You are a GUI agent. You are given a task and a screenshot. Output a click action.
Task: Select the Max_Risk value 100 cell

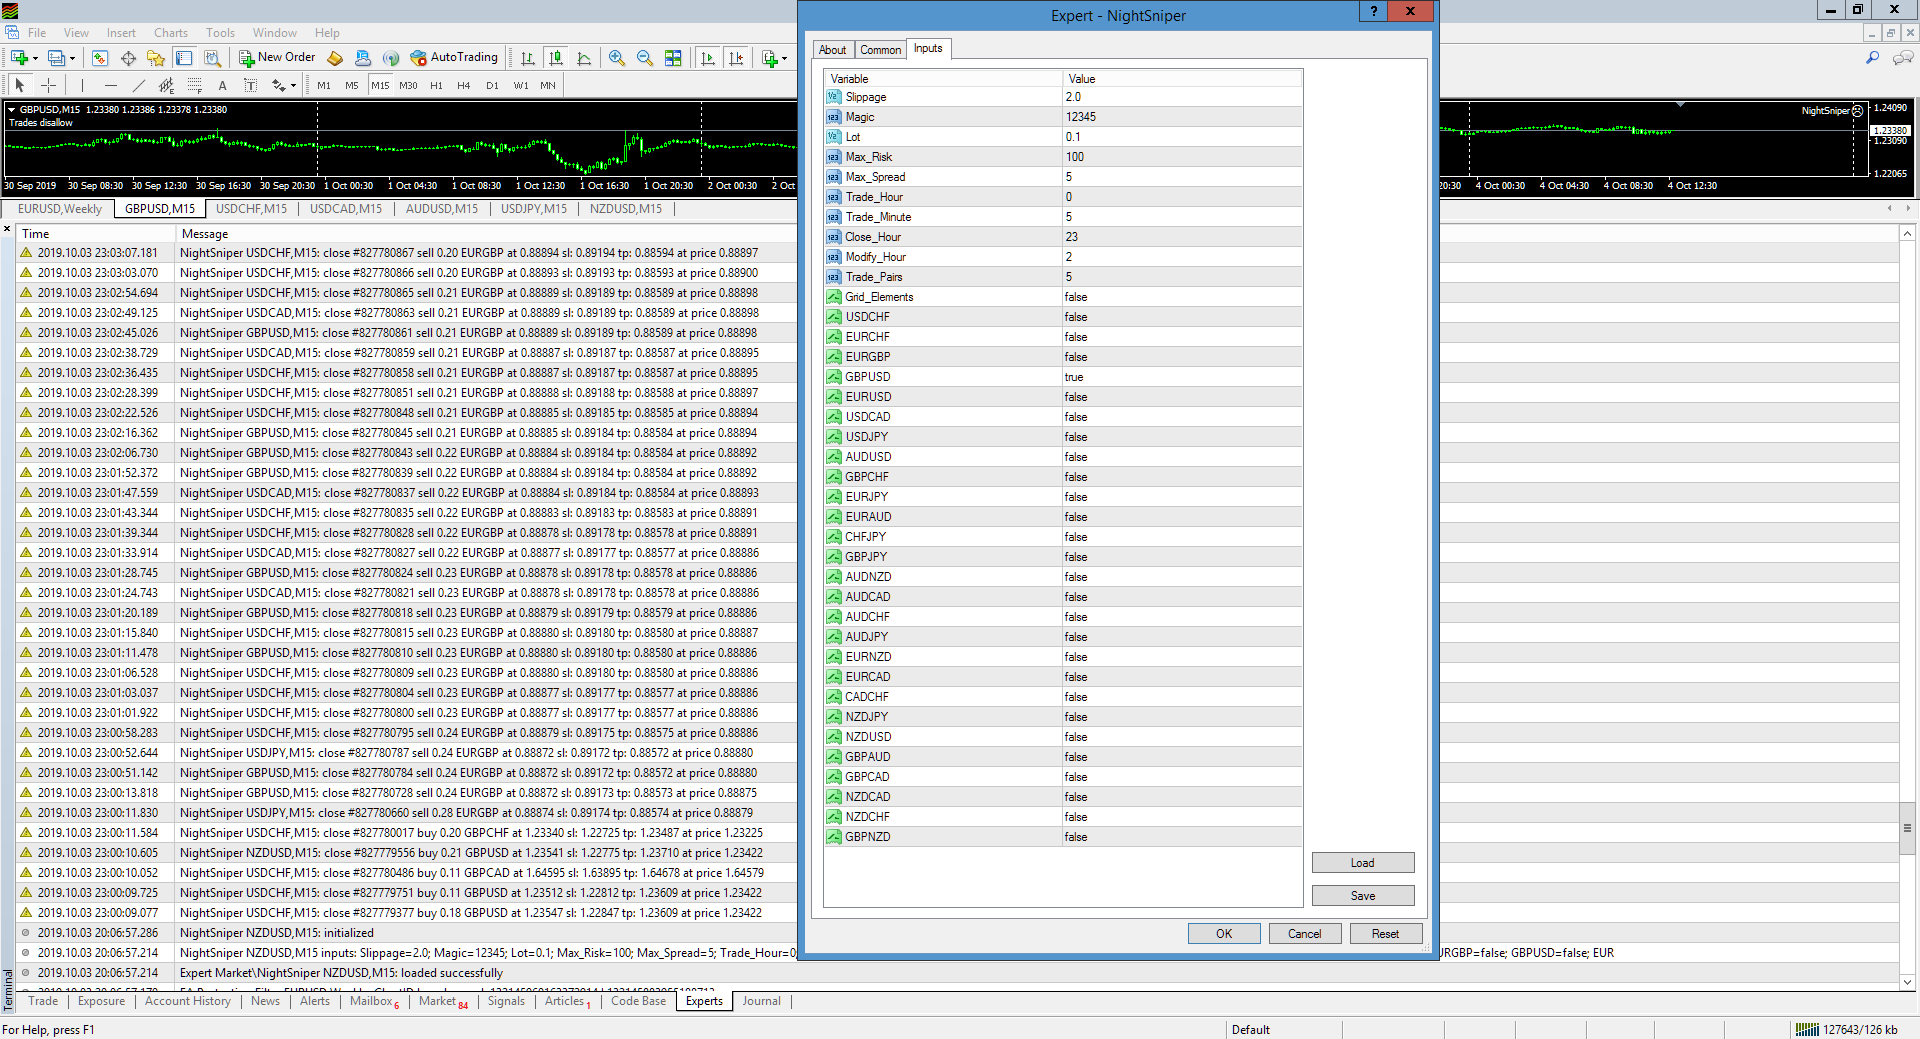[x=1182, y=157]
